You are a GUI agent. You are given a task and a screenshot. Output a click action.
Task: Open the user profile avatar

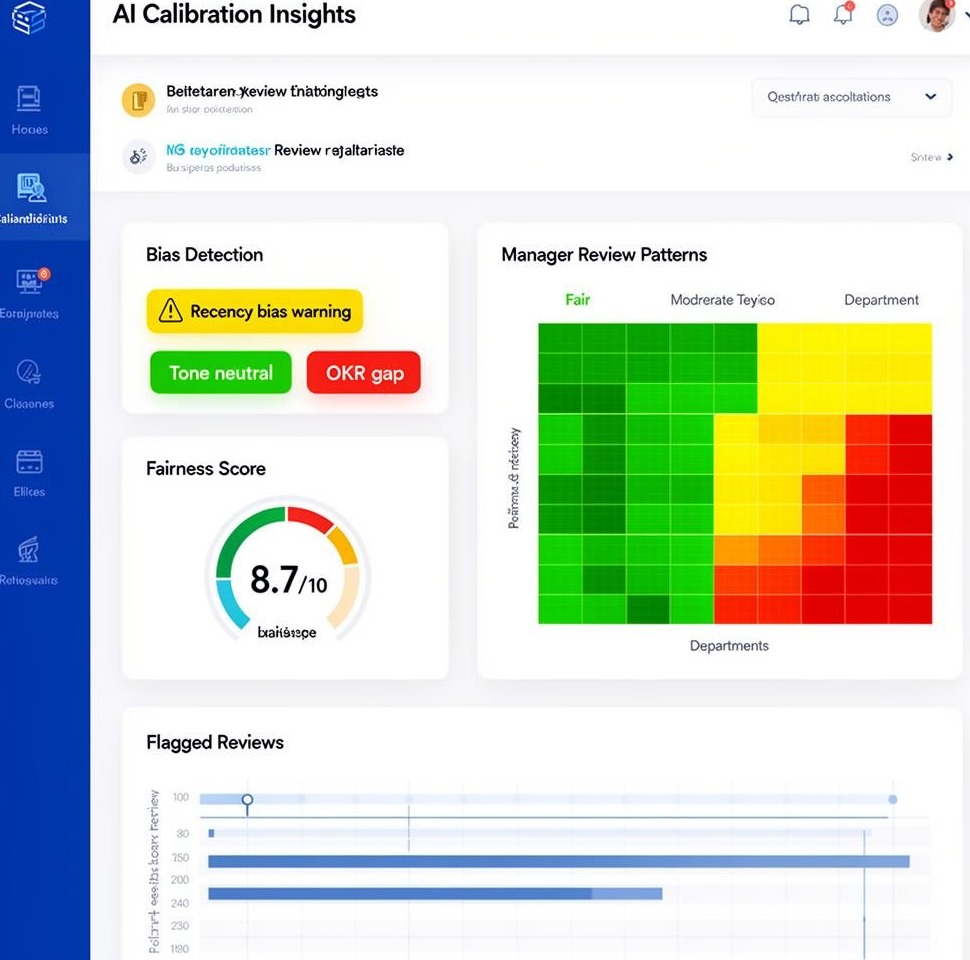(x=935, y=15)
